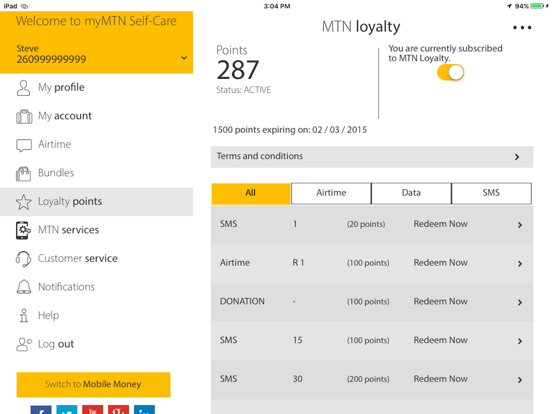Open chevron on SMS 15 row
Viewport: 552px width, 414px height.
520,341
